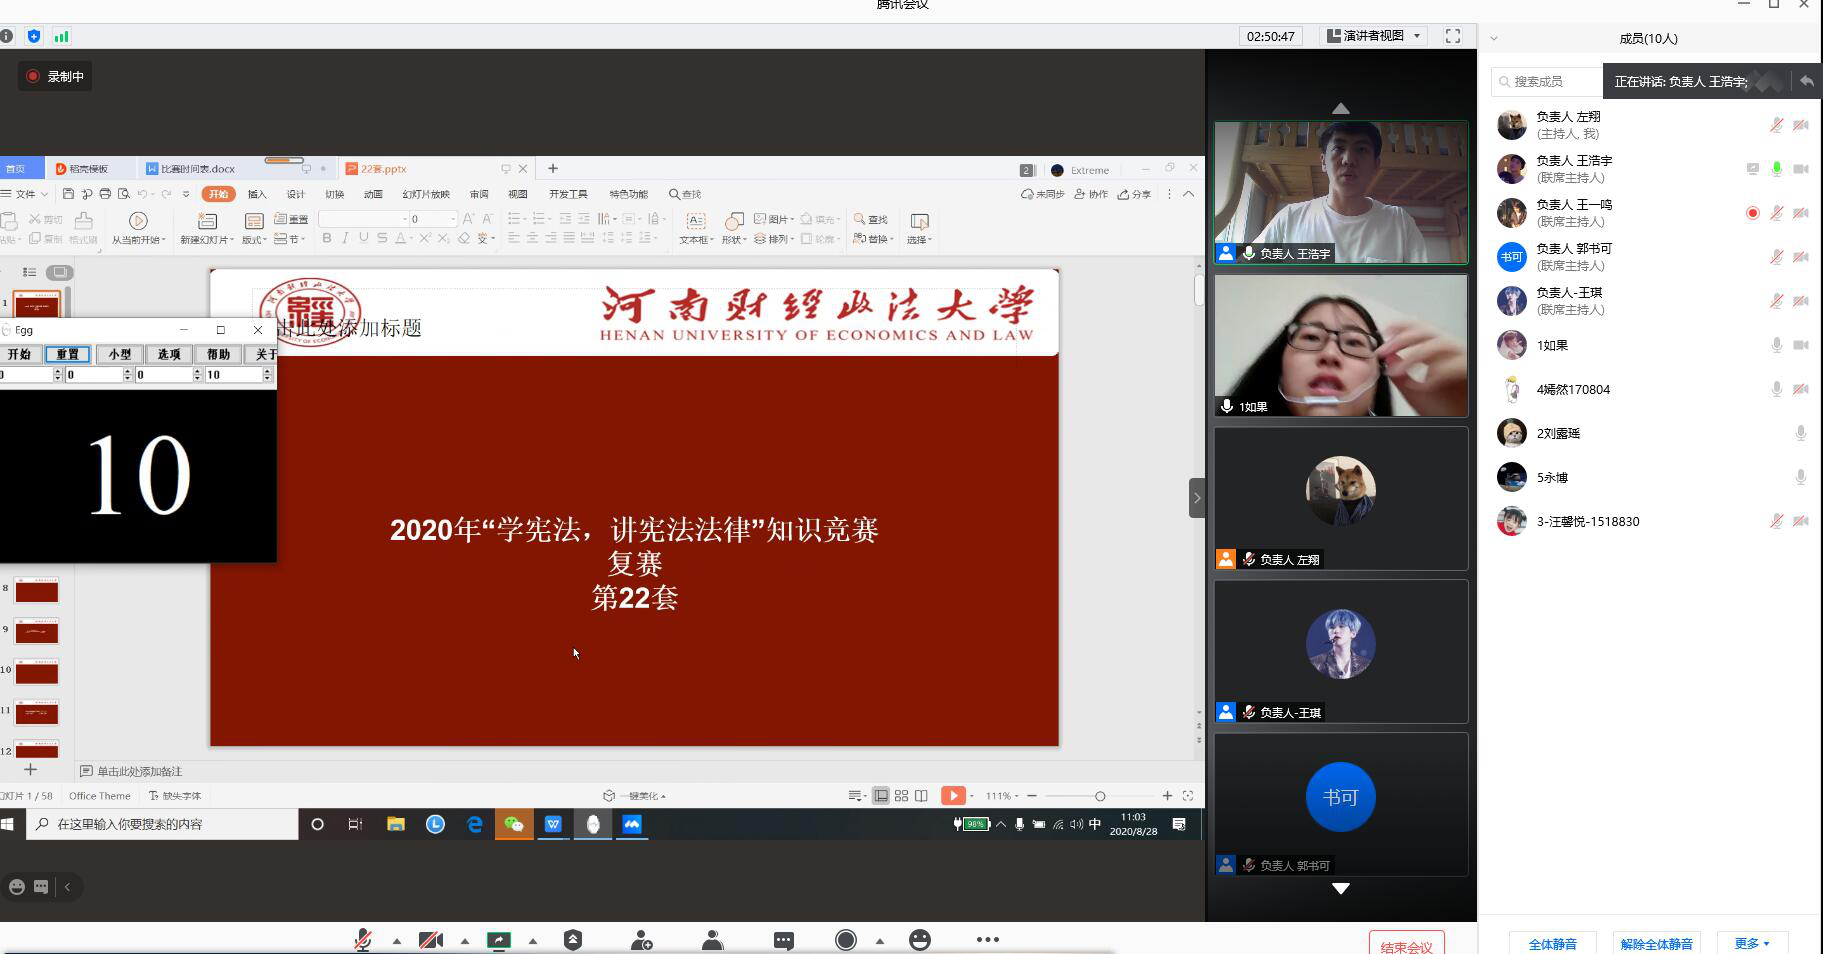Viewport: 1823px width, 954px height.
Task: Click 解除全体静音 button
Action: coord(1656,943)
